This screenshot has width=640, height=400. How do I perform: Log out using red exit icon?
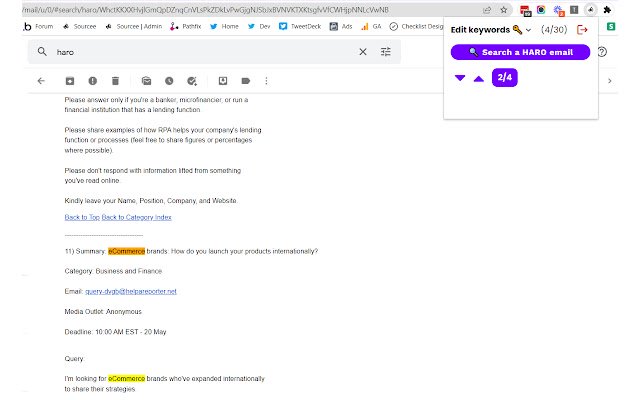coord(582,29)
